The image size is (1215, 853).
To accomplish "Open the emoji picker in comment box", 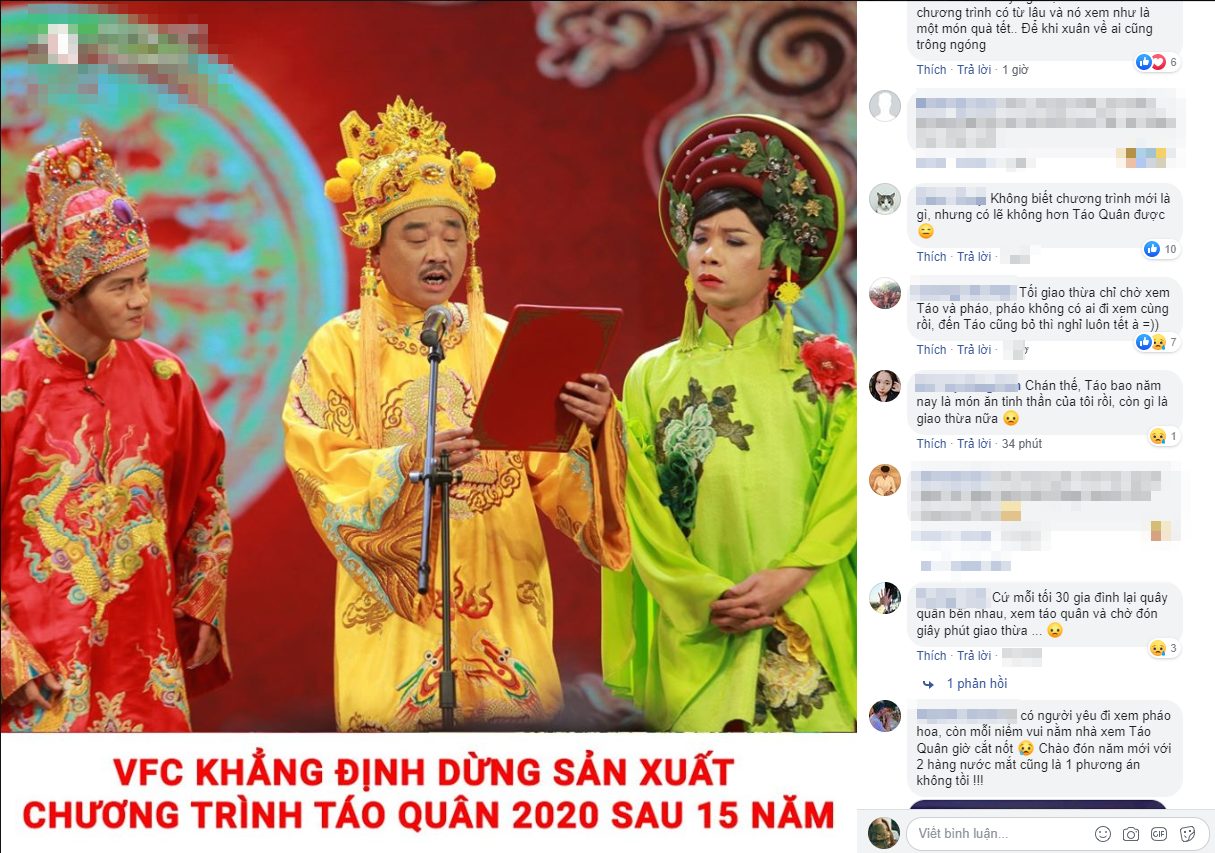I will click(x=1103, y=834).
